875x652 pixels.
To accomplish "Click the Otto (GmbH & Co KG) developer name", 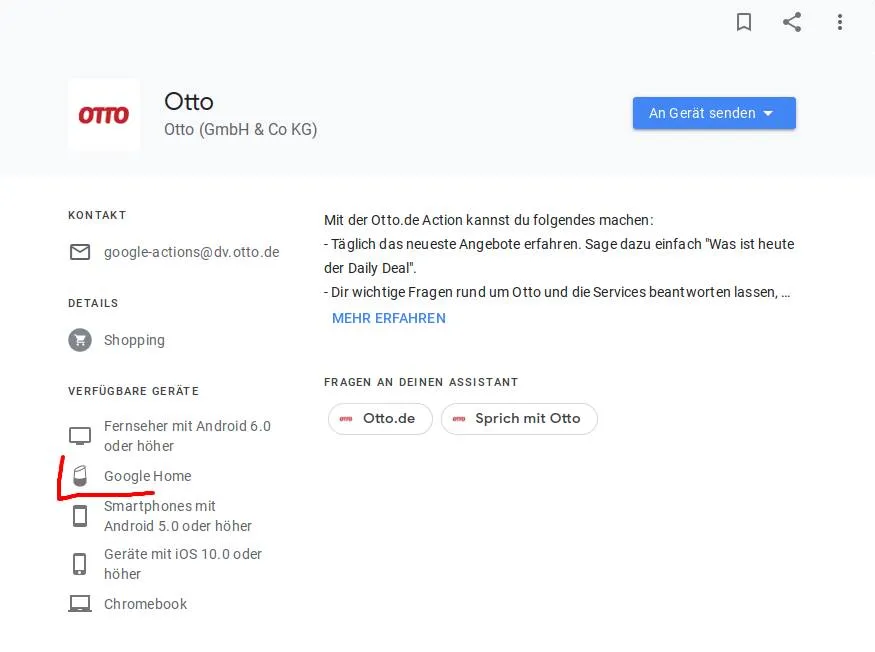I will coord(241,130).
